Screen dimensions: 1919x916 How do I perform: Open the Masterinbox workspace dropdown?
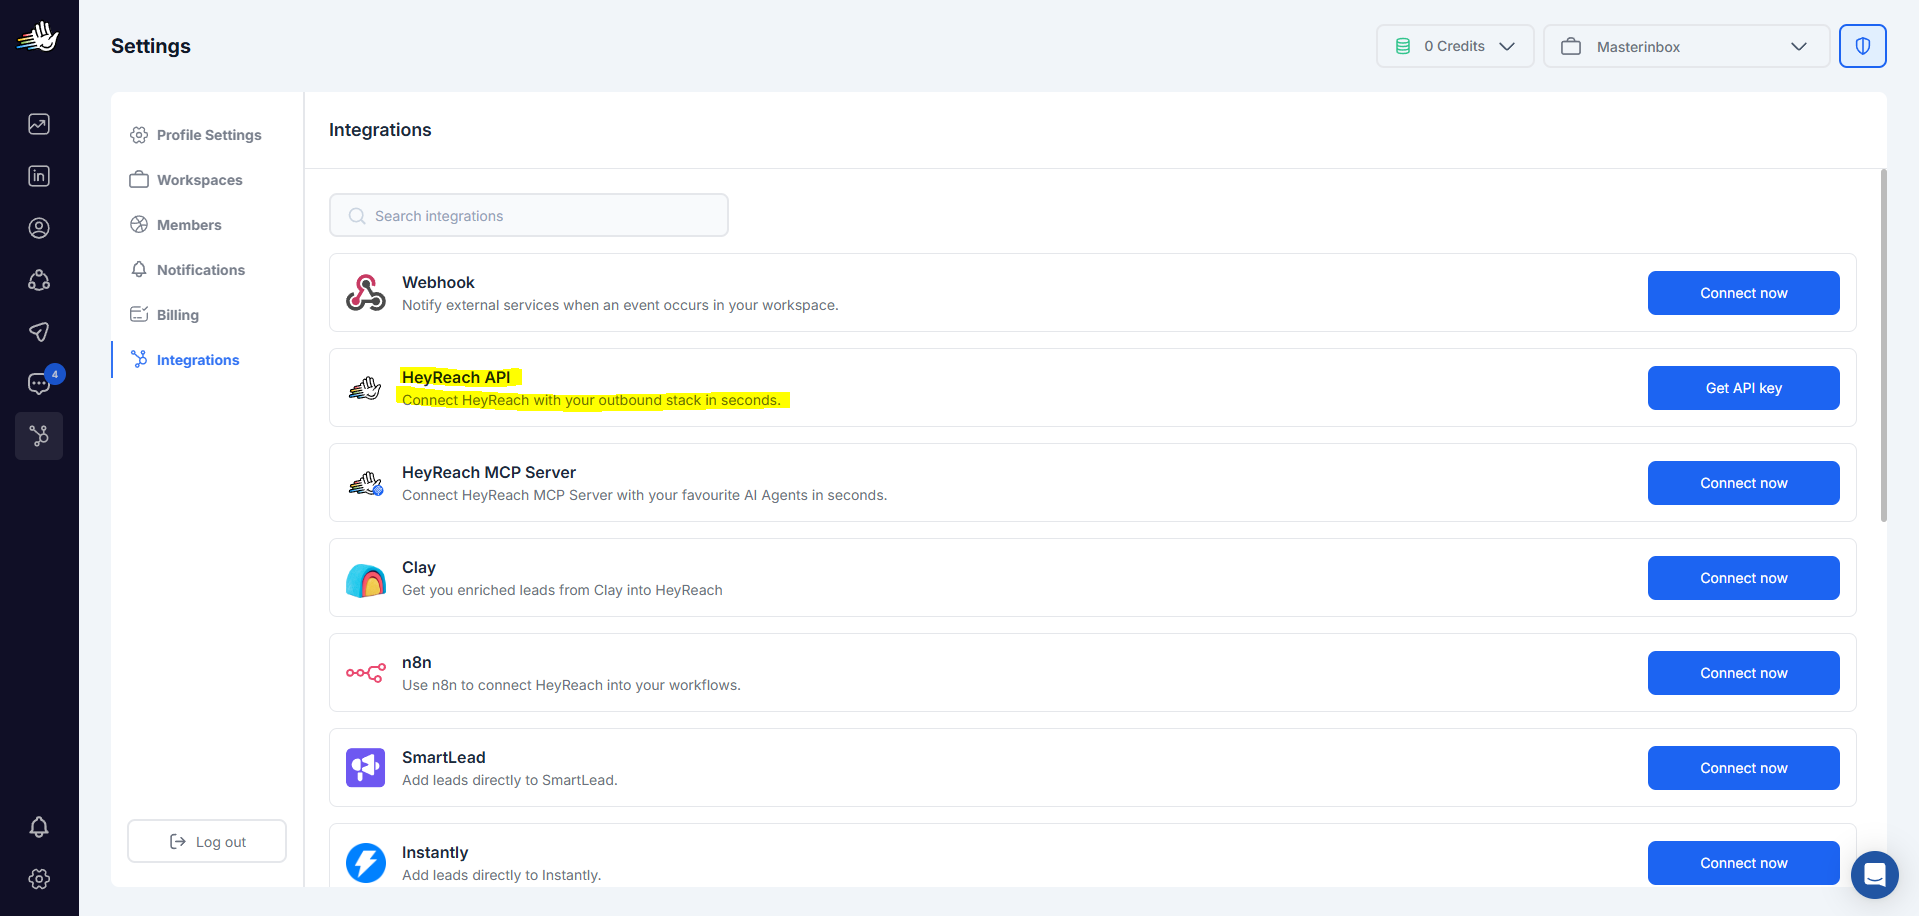point(1685,46)
